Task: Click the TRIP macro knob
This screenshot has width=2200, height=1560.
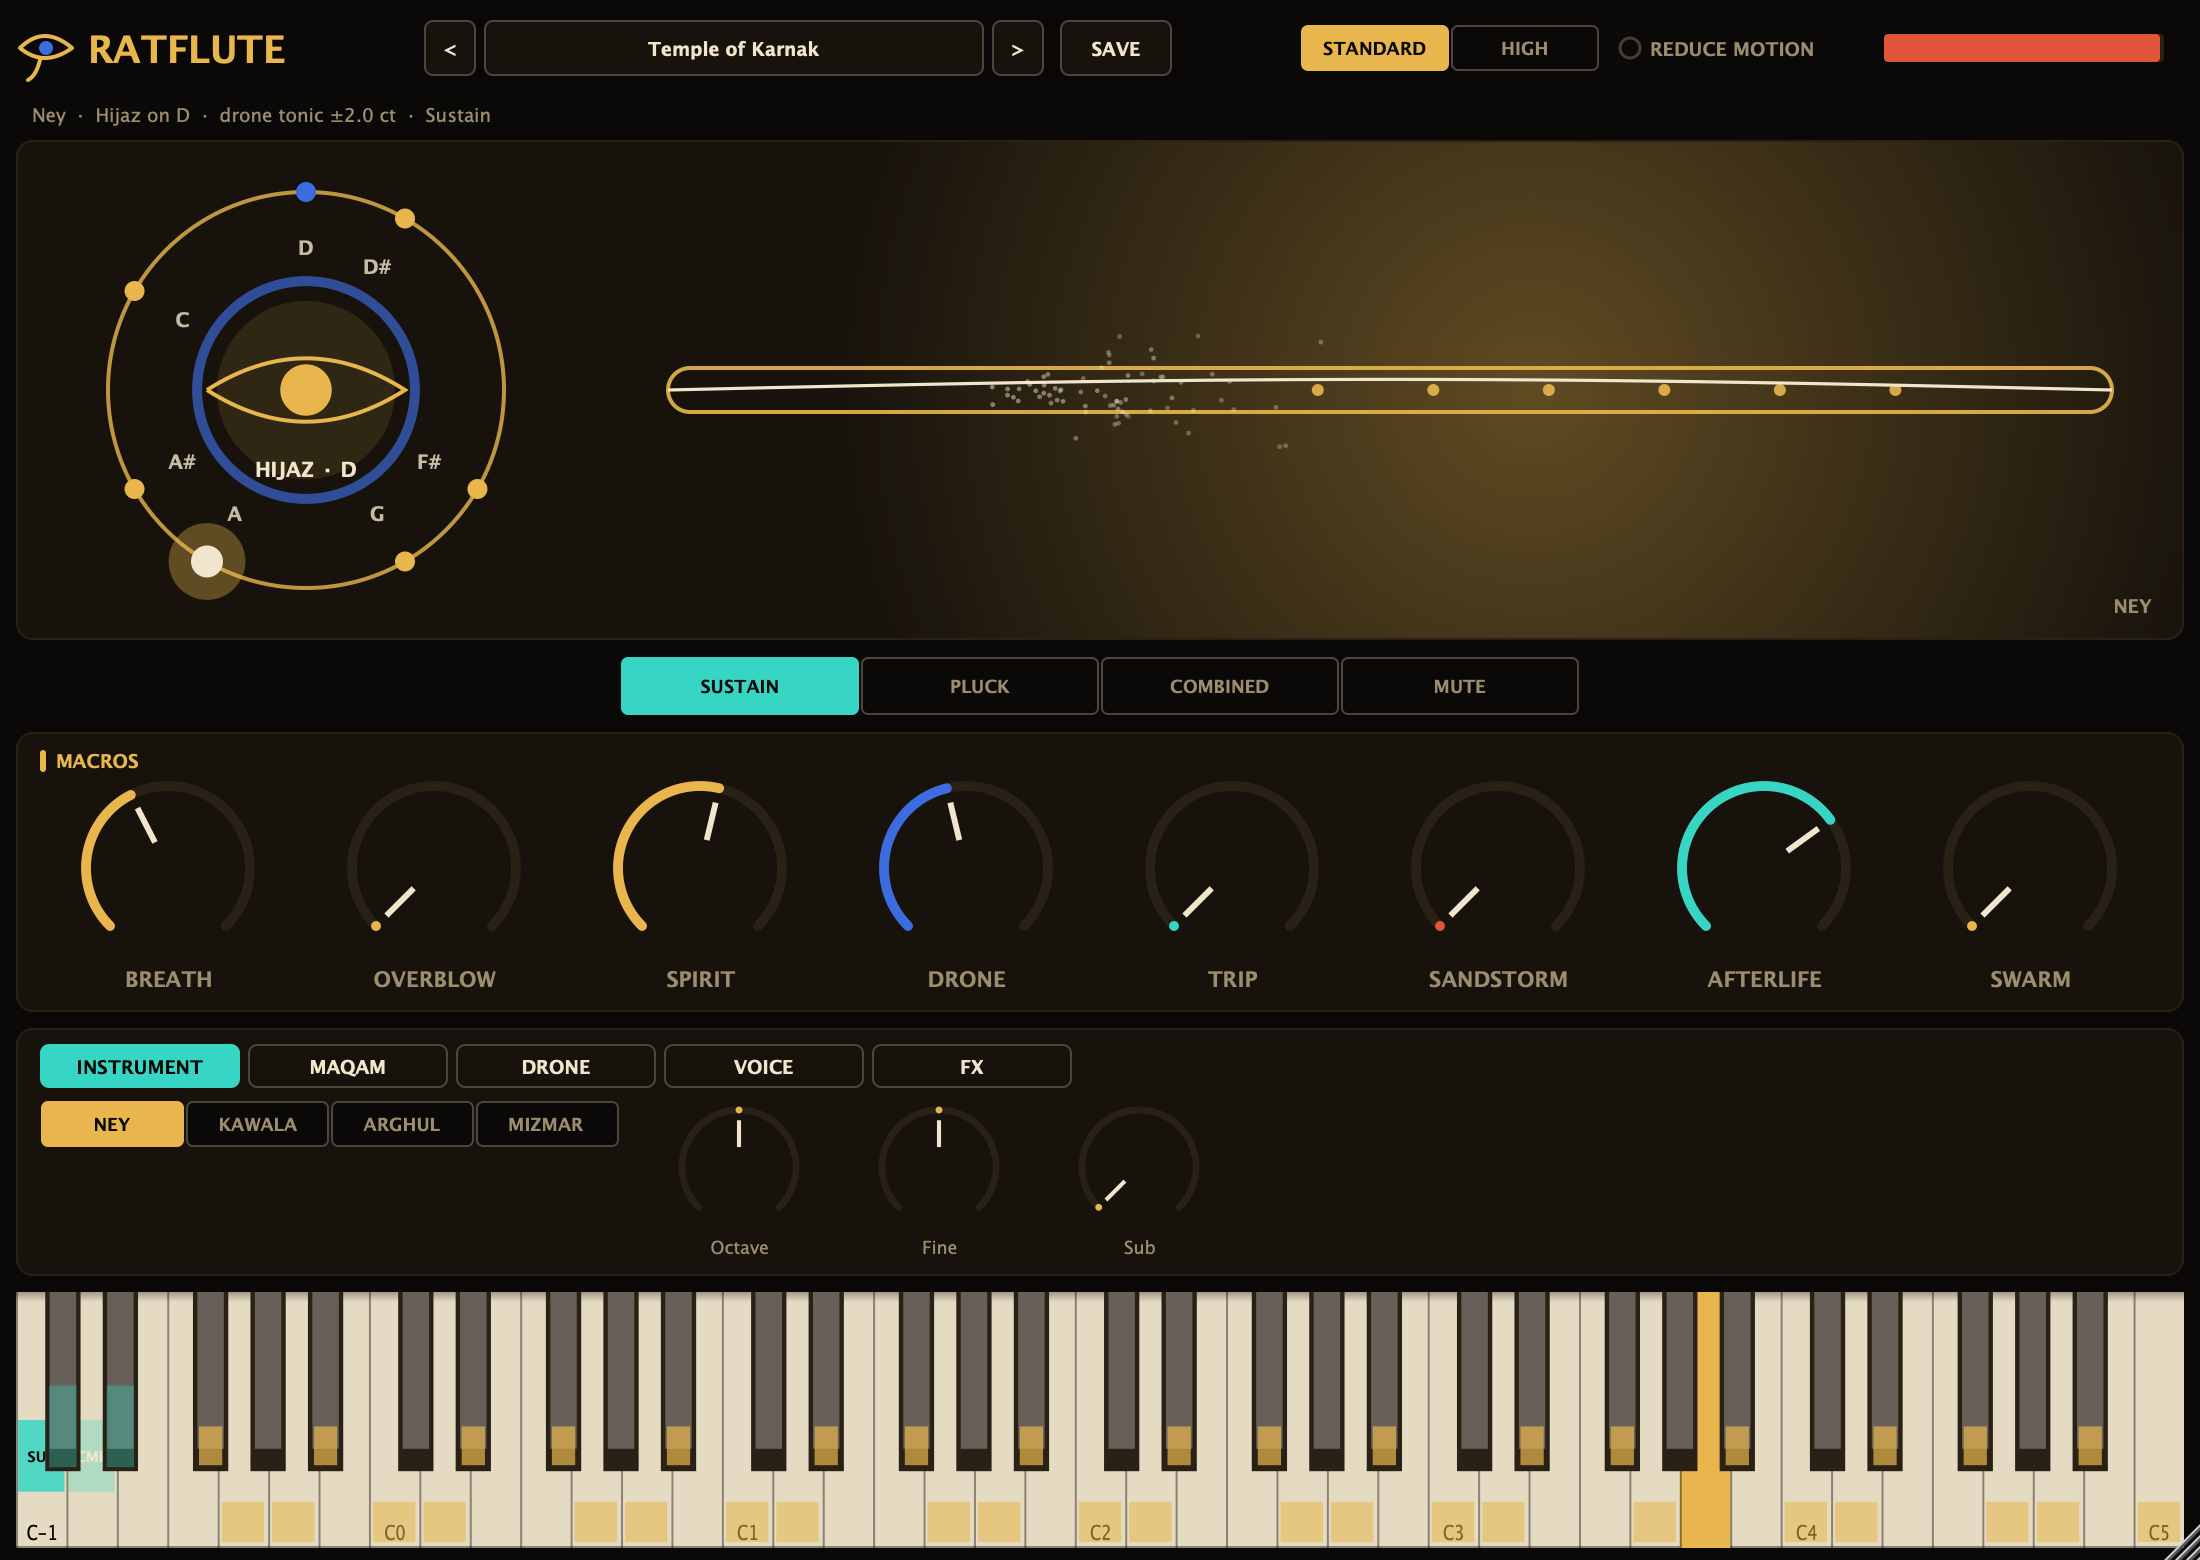Action: click(x=1232, y=868)
